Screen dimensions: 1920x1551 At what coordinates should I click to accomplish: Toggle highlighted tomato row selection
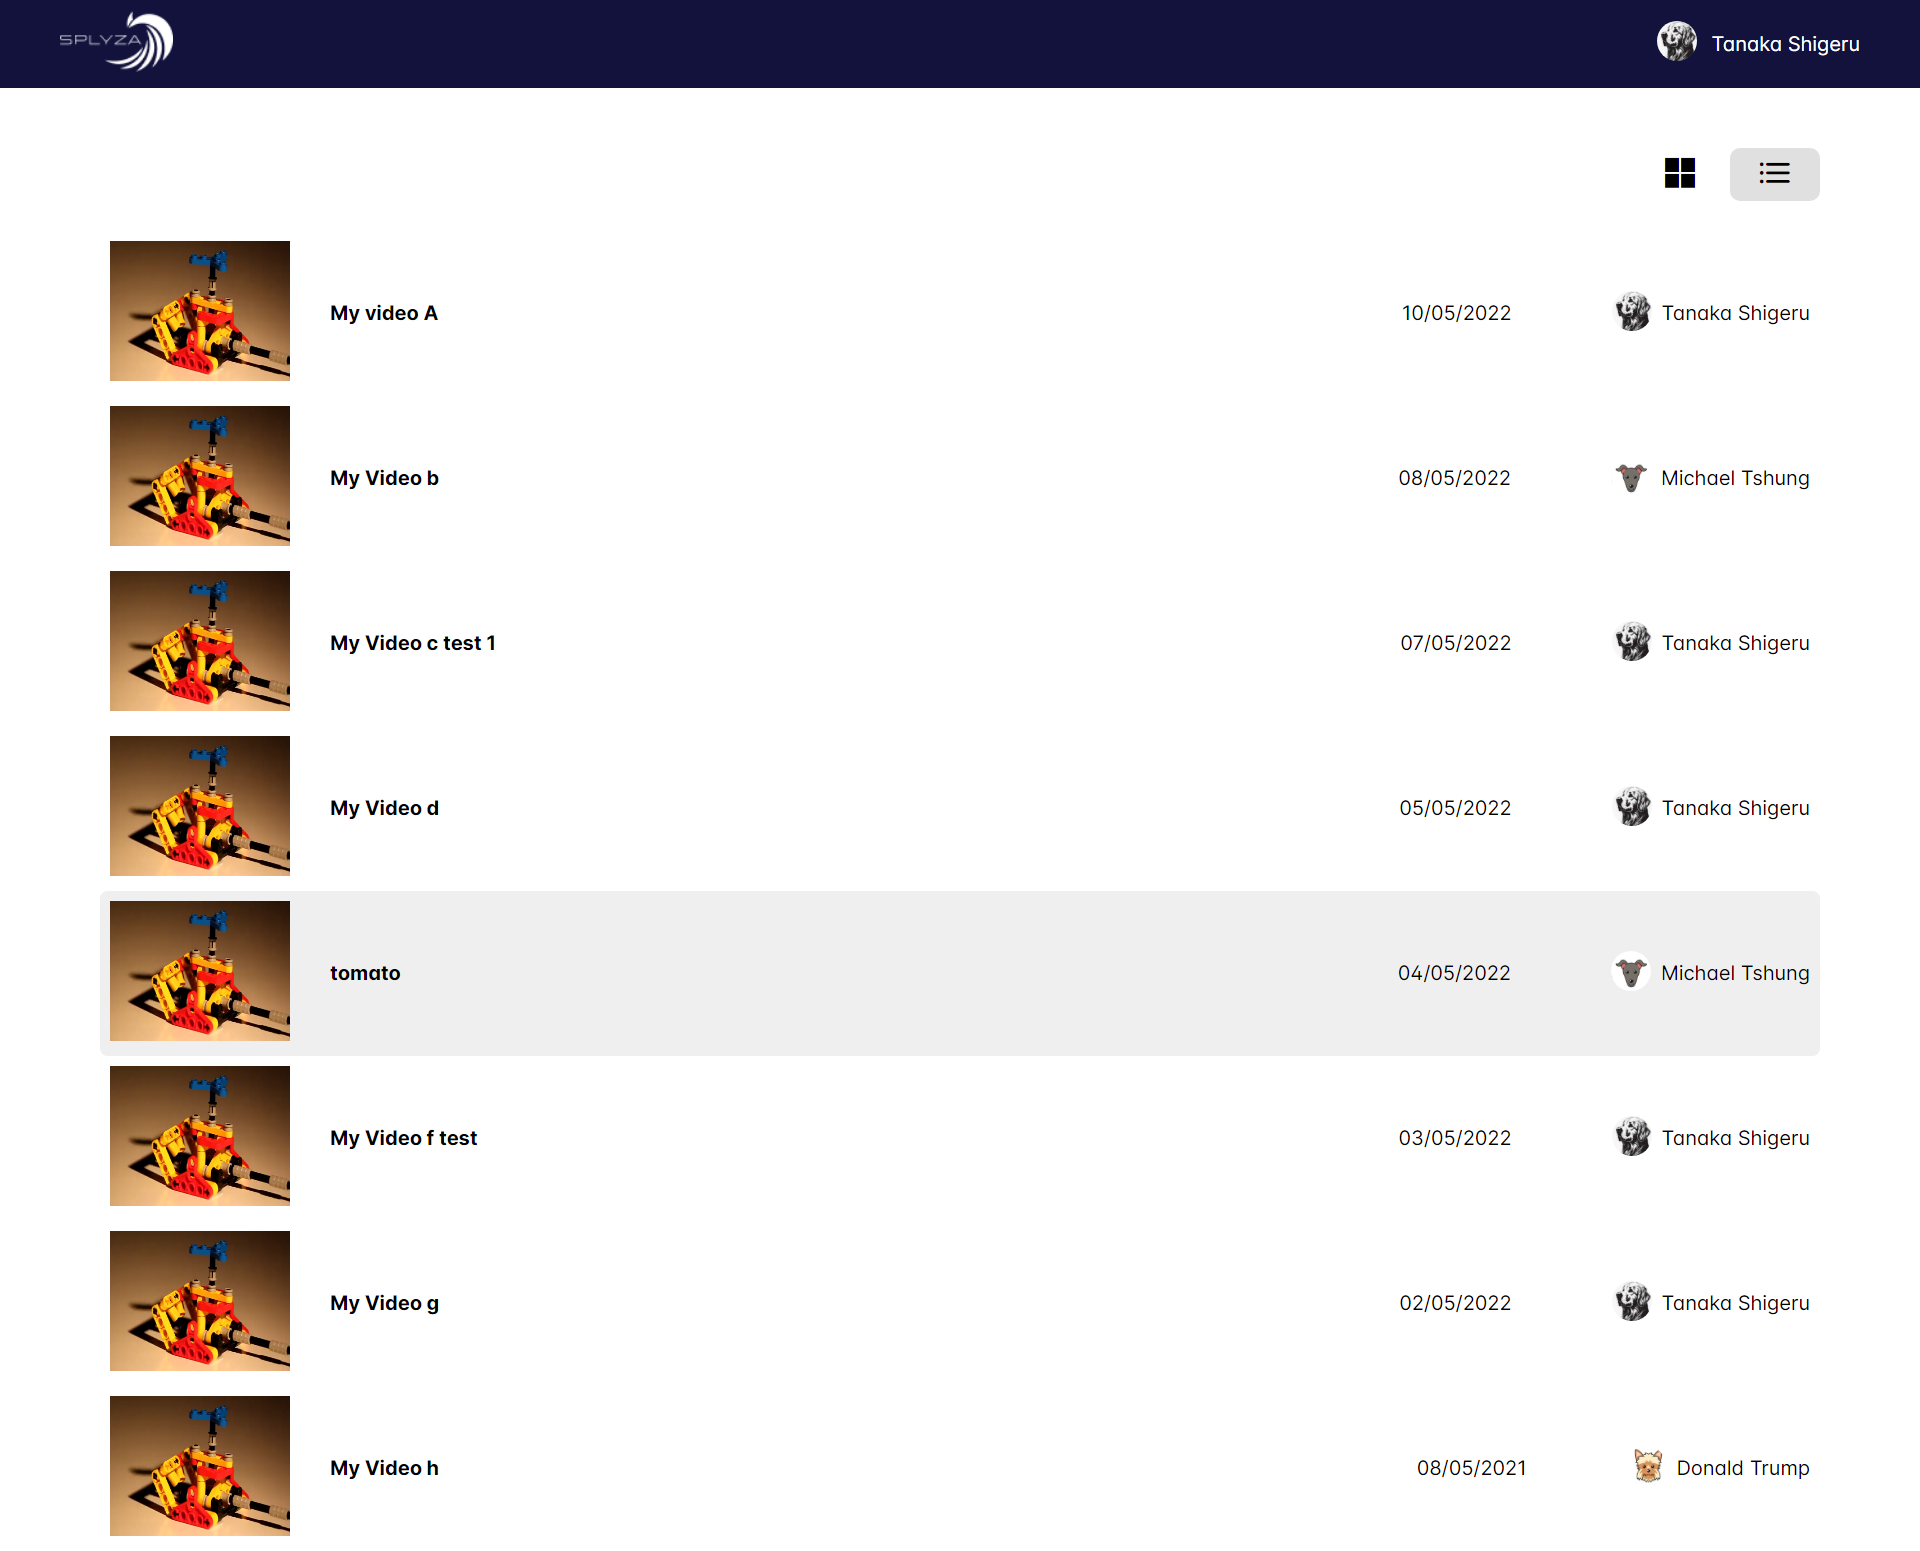coord(959,972)
